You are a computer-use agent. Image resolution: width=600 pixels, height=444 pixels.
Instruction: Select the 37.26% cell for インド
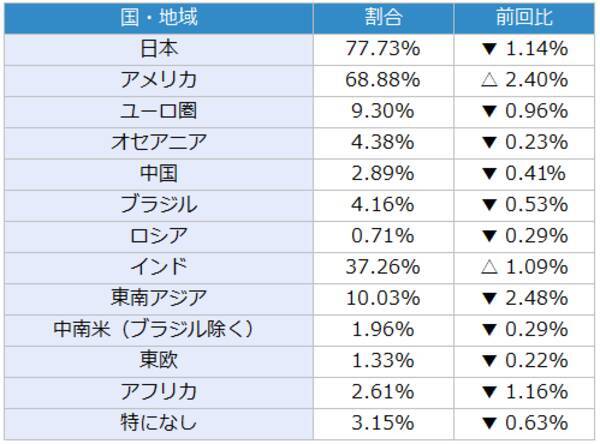[x=385, y=267]
